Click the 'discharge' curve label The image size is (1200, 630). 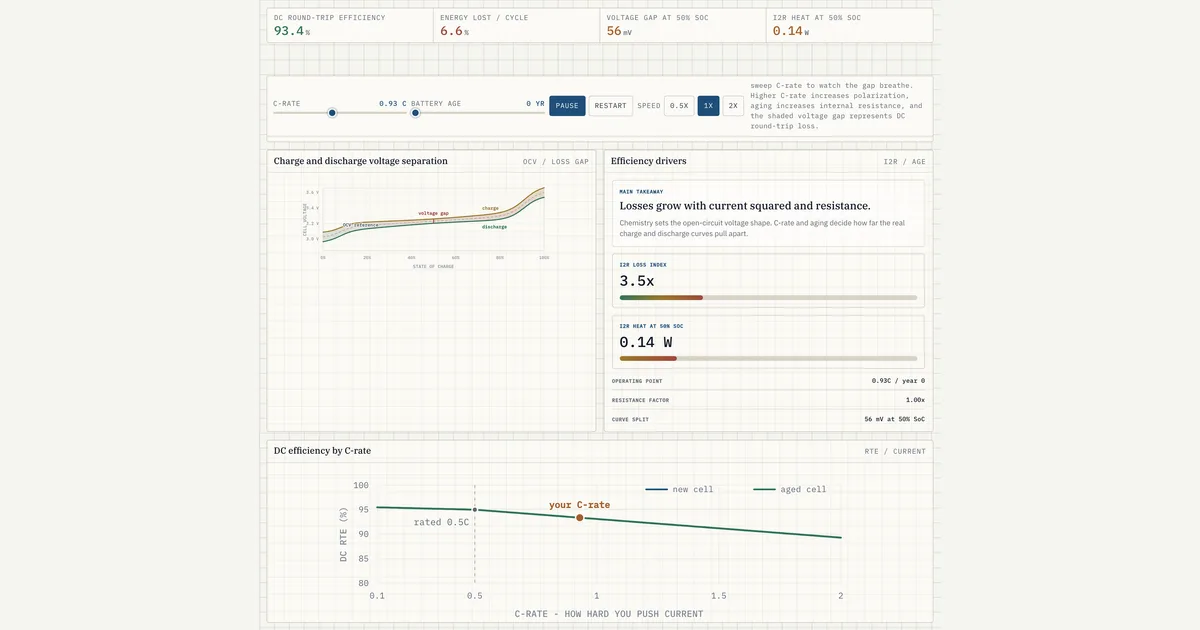[494, 227]
